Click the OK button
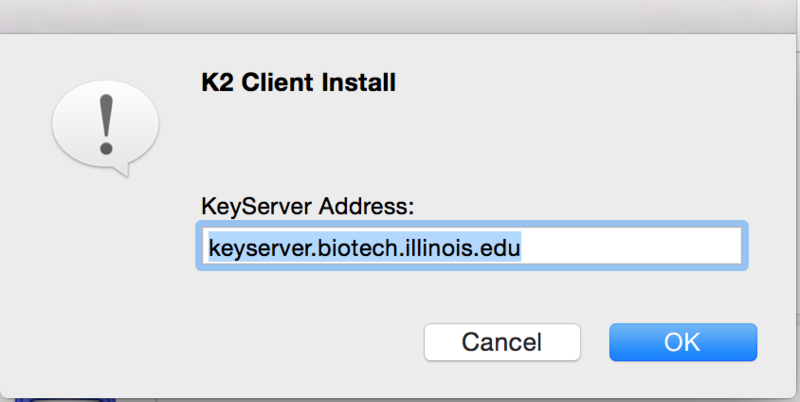This screenshot has height=402, width=800. [682, 342]
